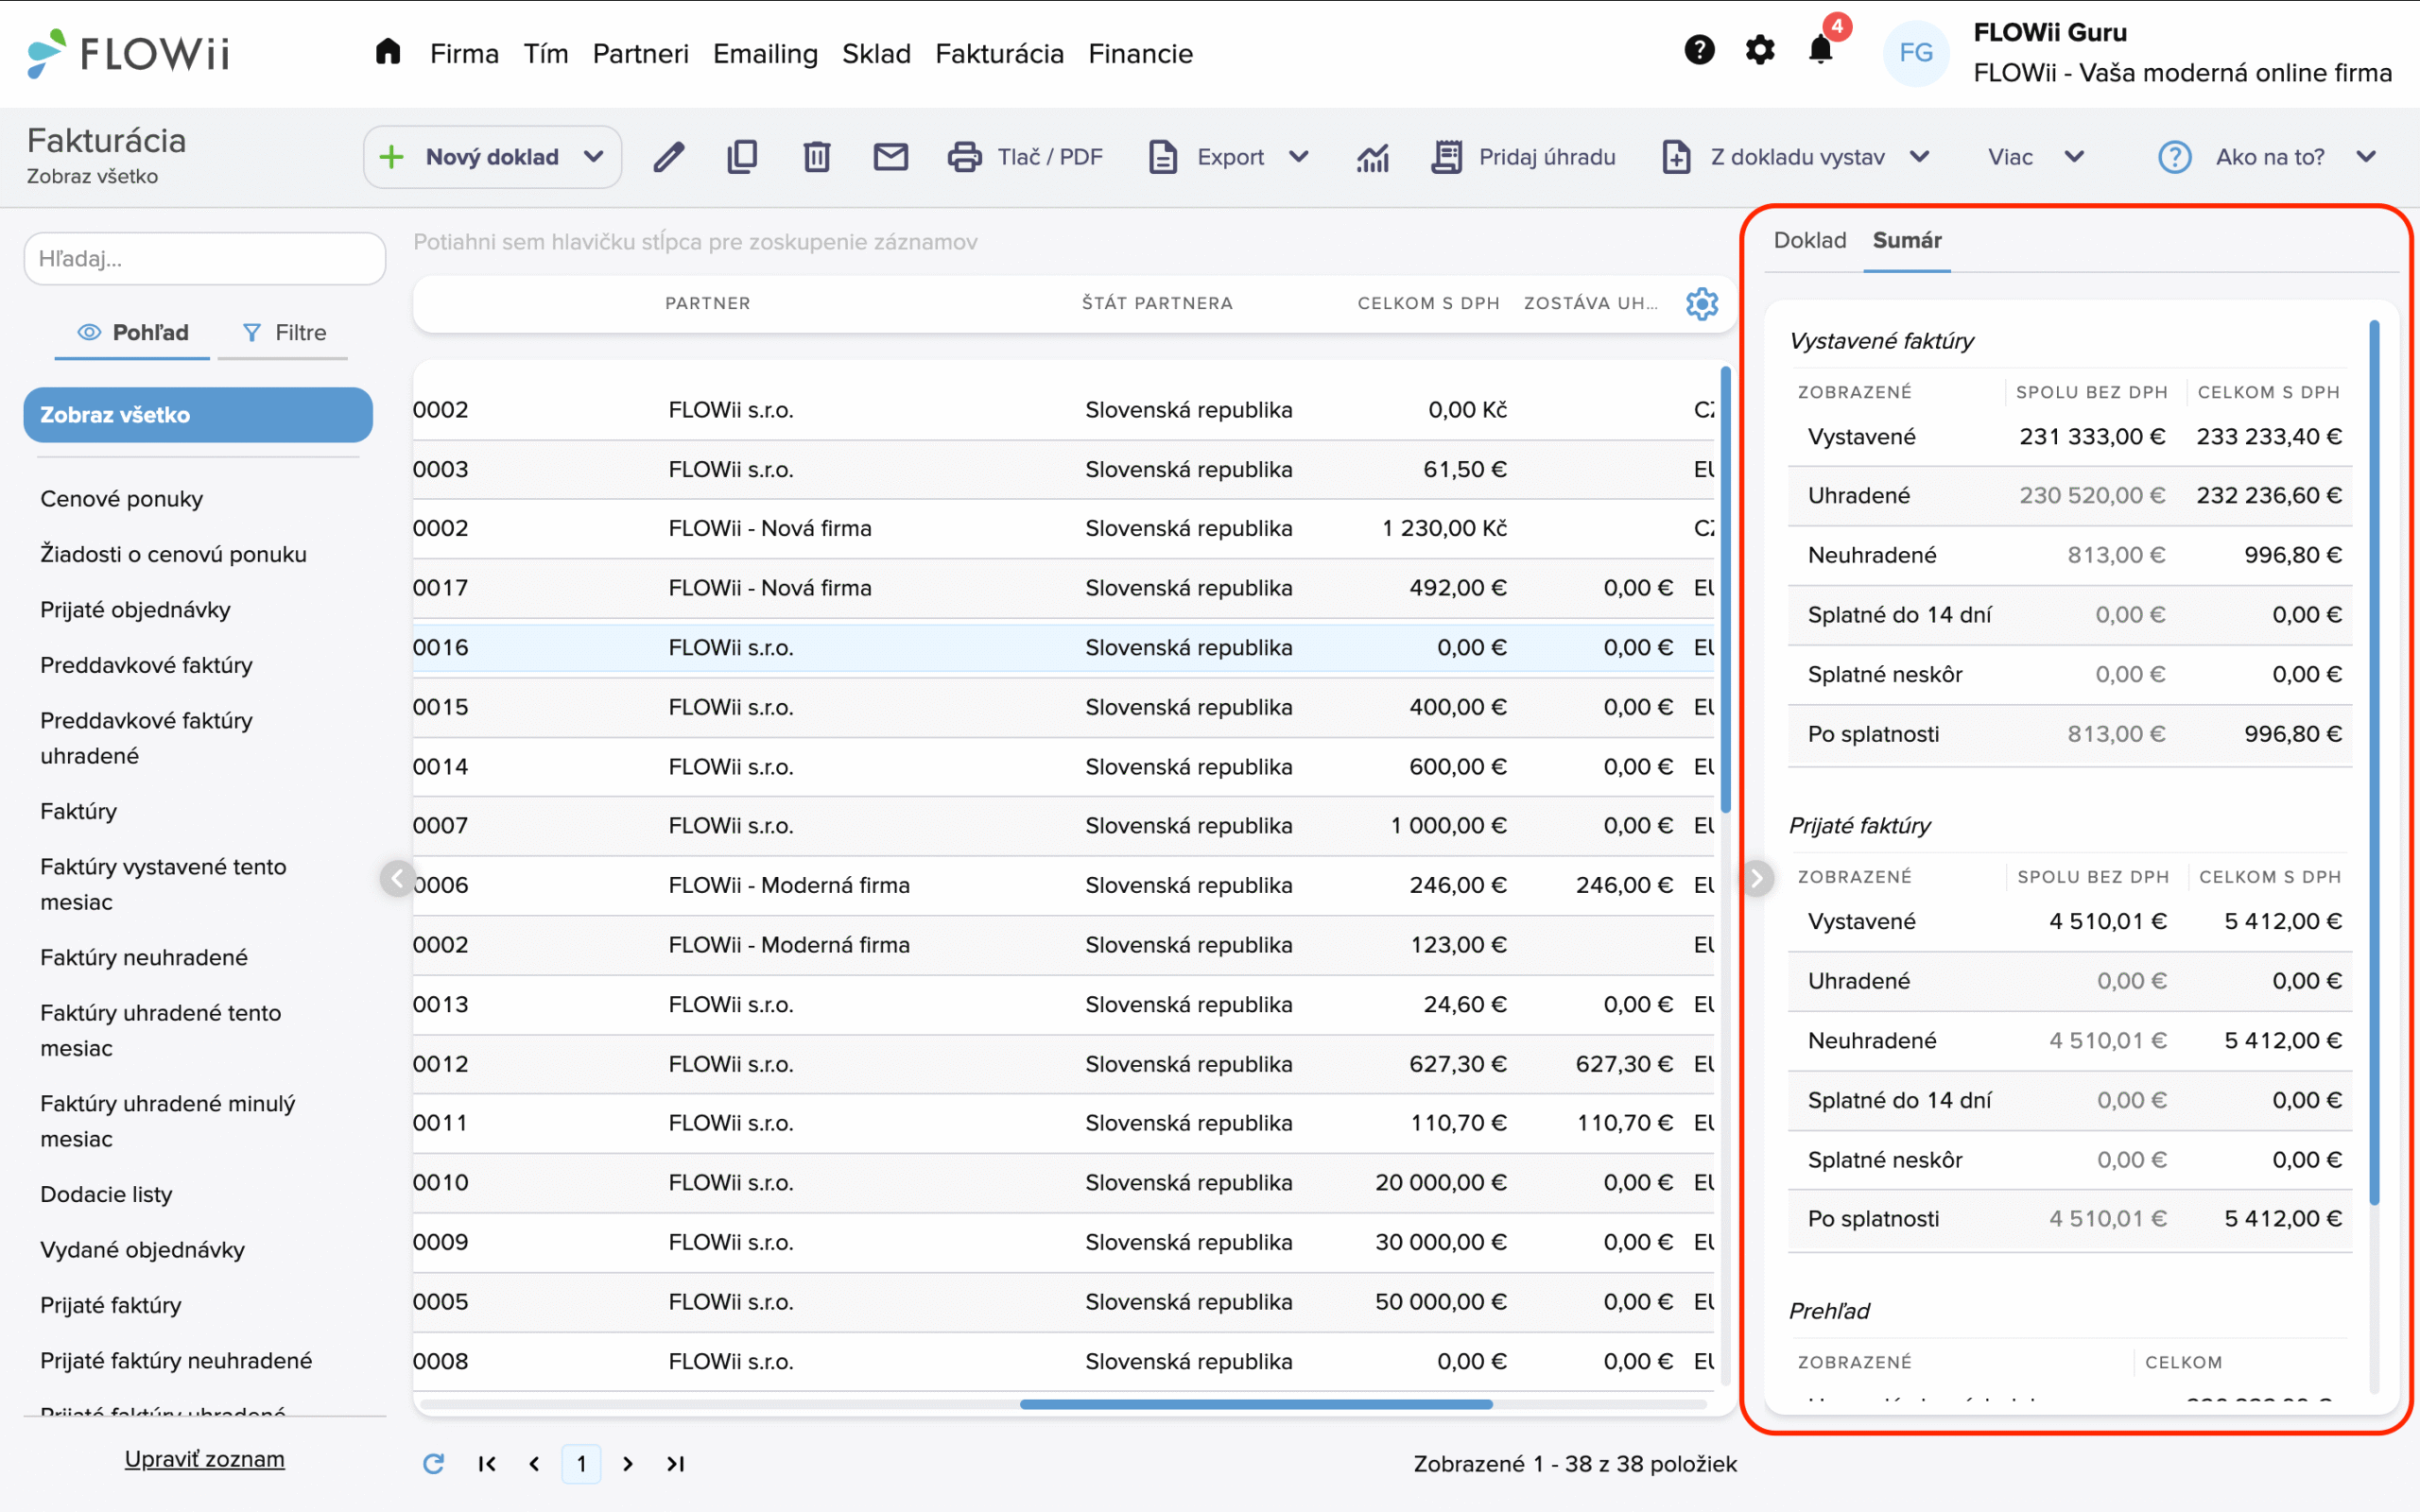Image resolution: width=2420 pixels, height=1512 pixels.
Task: Select row with 50 000,00 € total
Action: click(1064, 1301)
